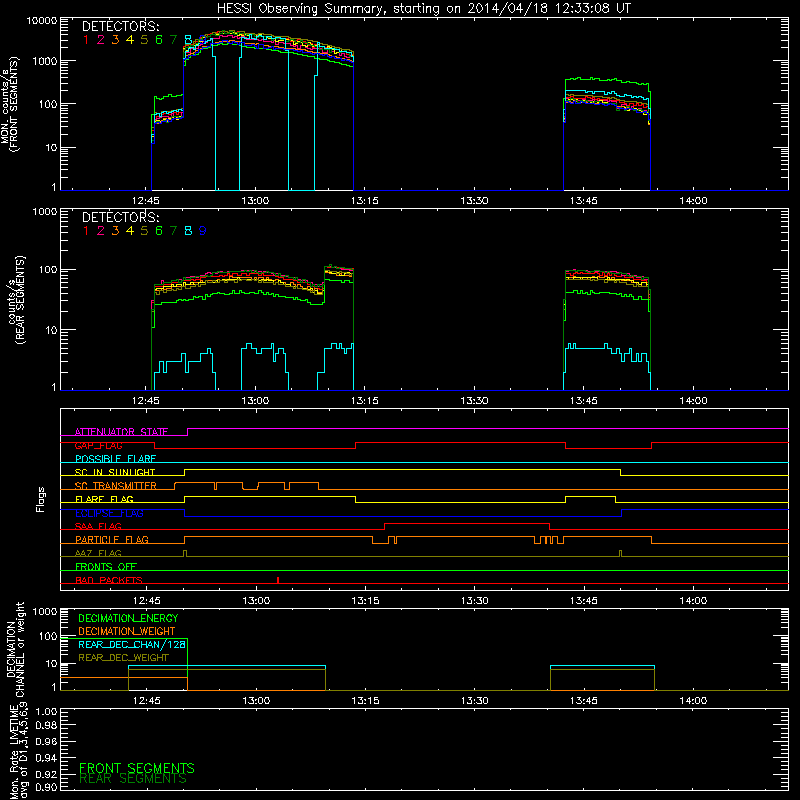Click the 0.94 tick on livetime axis

[x=46, y=758]
